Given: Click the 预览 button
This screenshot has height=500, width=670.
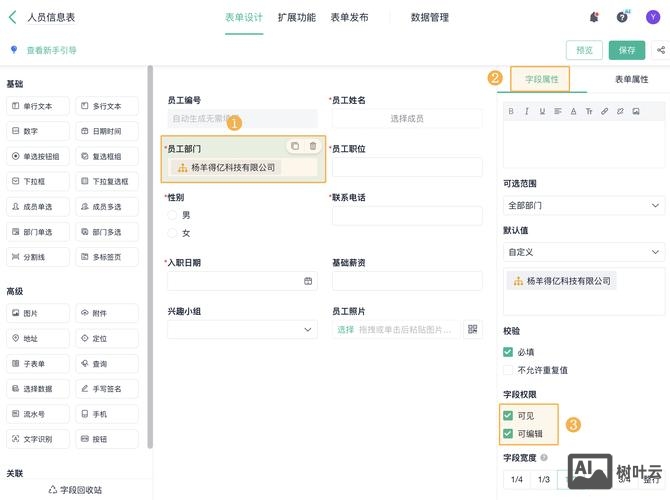Looking at the screenshot, I should pos(584,50).
